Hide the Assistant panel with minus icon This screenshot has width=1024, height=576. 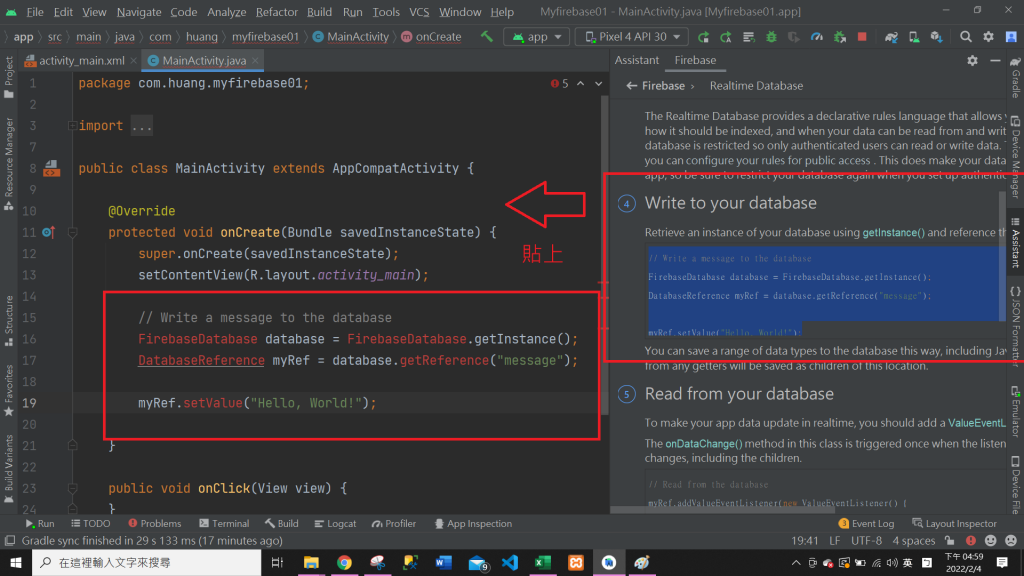click(x=995, y=60)
